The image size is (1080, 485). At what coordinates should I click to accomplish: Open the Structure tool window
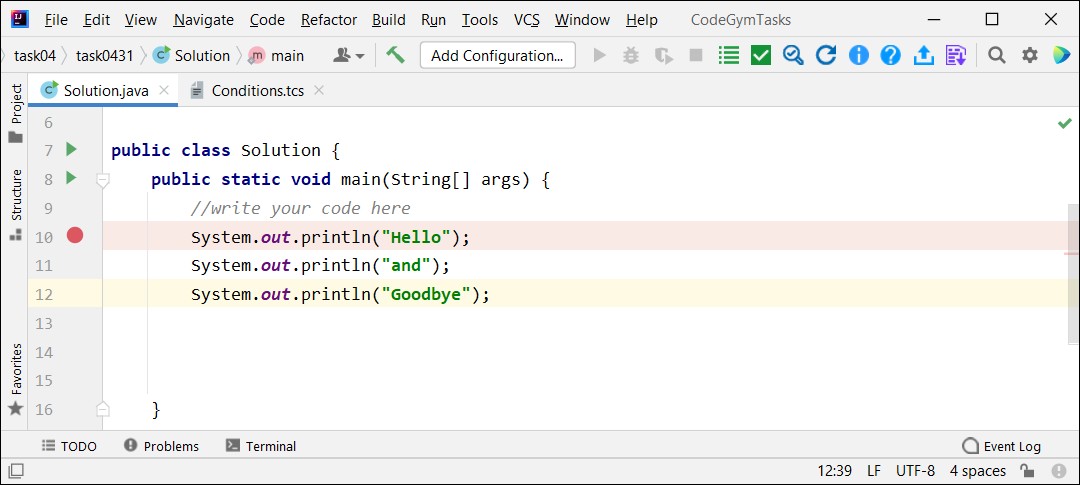click(x=16, y=205)
